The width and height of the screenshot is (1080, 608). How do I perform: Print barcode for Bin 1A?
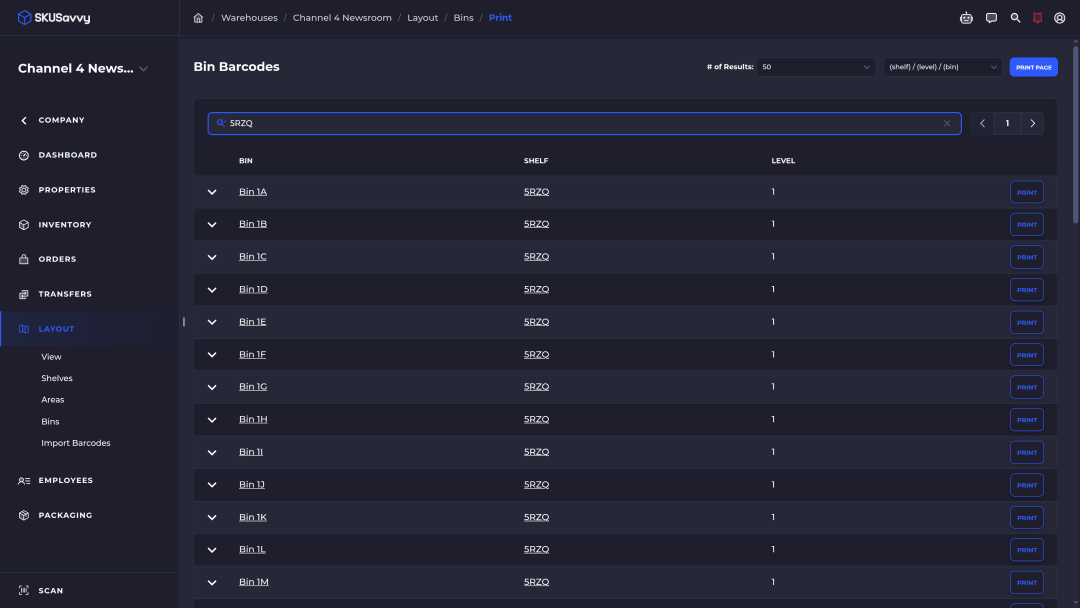(1026, 192)
